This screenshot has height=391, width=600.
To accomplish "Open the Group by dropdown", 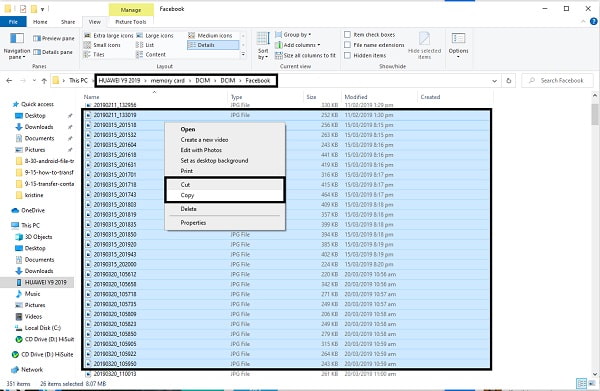I will coord(293,35).
